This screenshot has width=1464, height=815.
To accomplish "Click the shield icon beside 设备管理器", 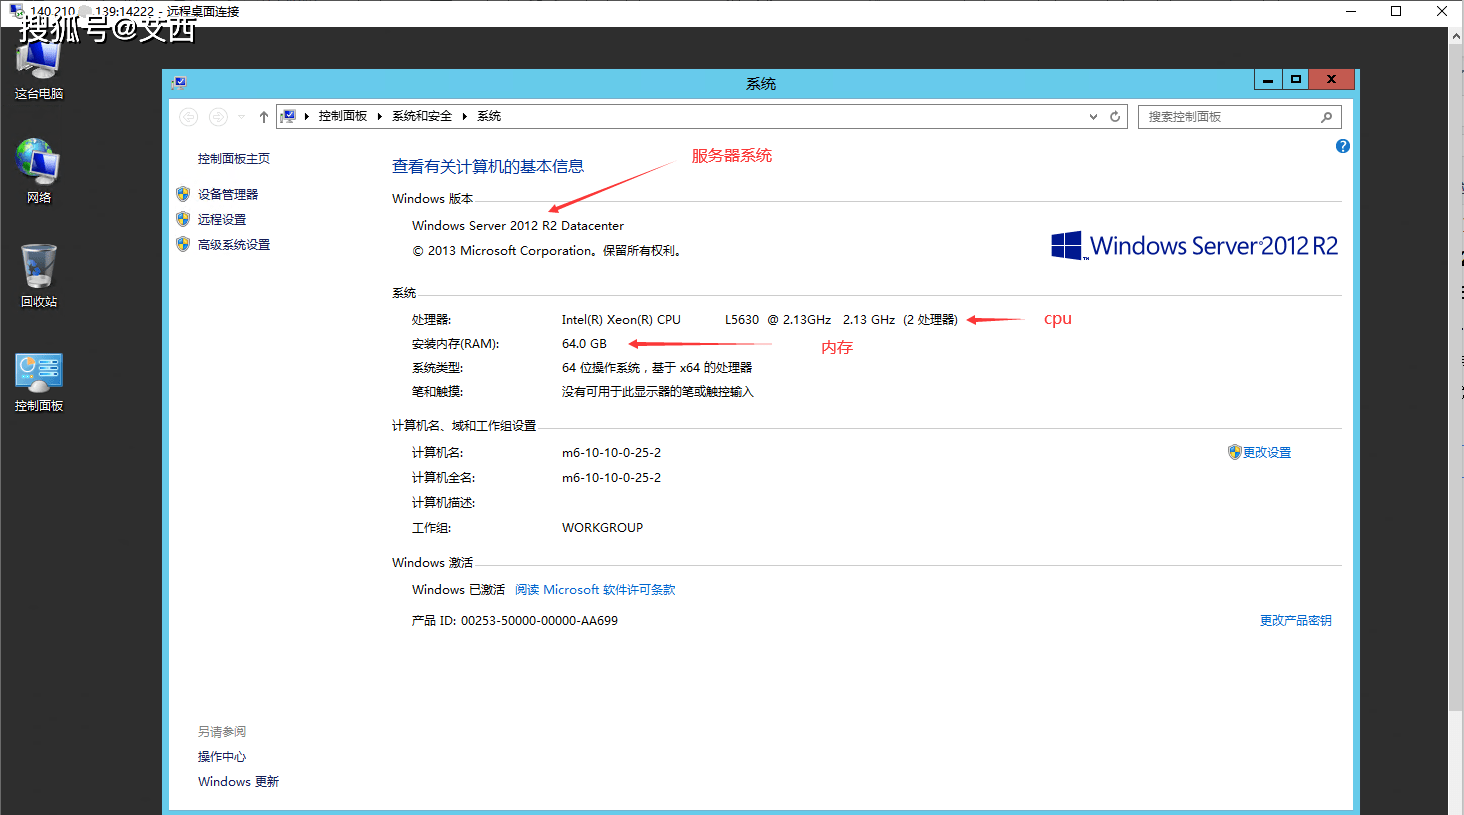I will point(183,194).
